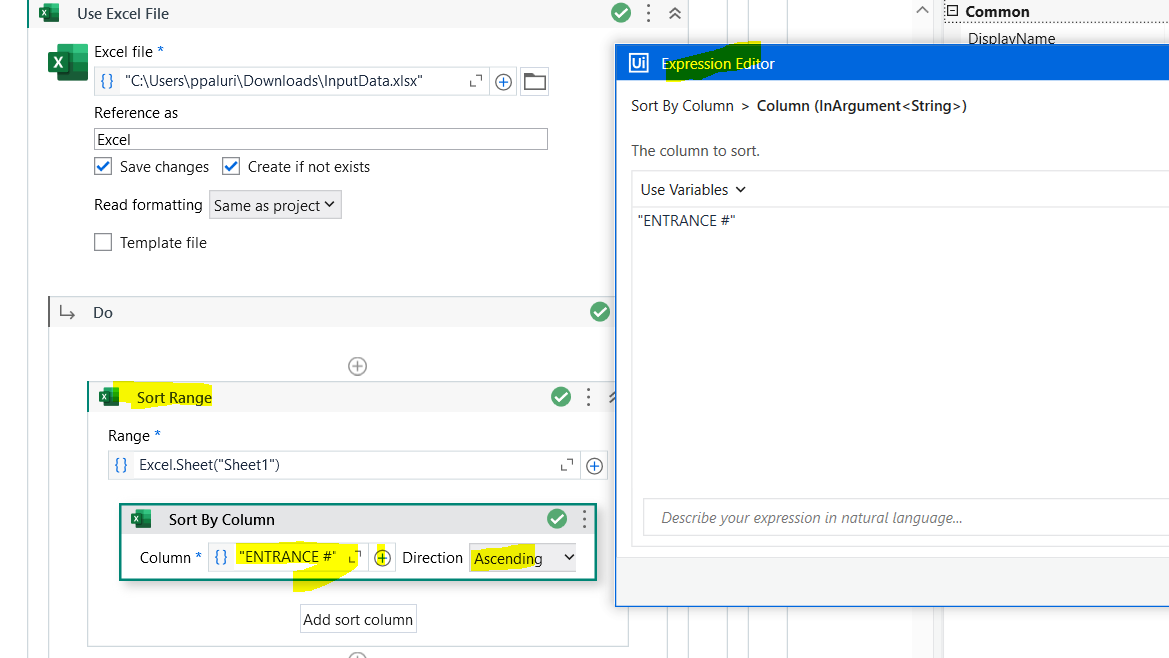This screenshot has height=658, width=1169.
Task: Click the expression text "ENTRANCE #" in editor
Action: pyautogui.click(x=687, y=221)
